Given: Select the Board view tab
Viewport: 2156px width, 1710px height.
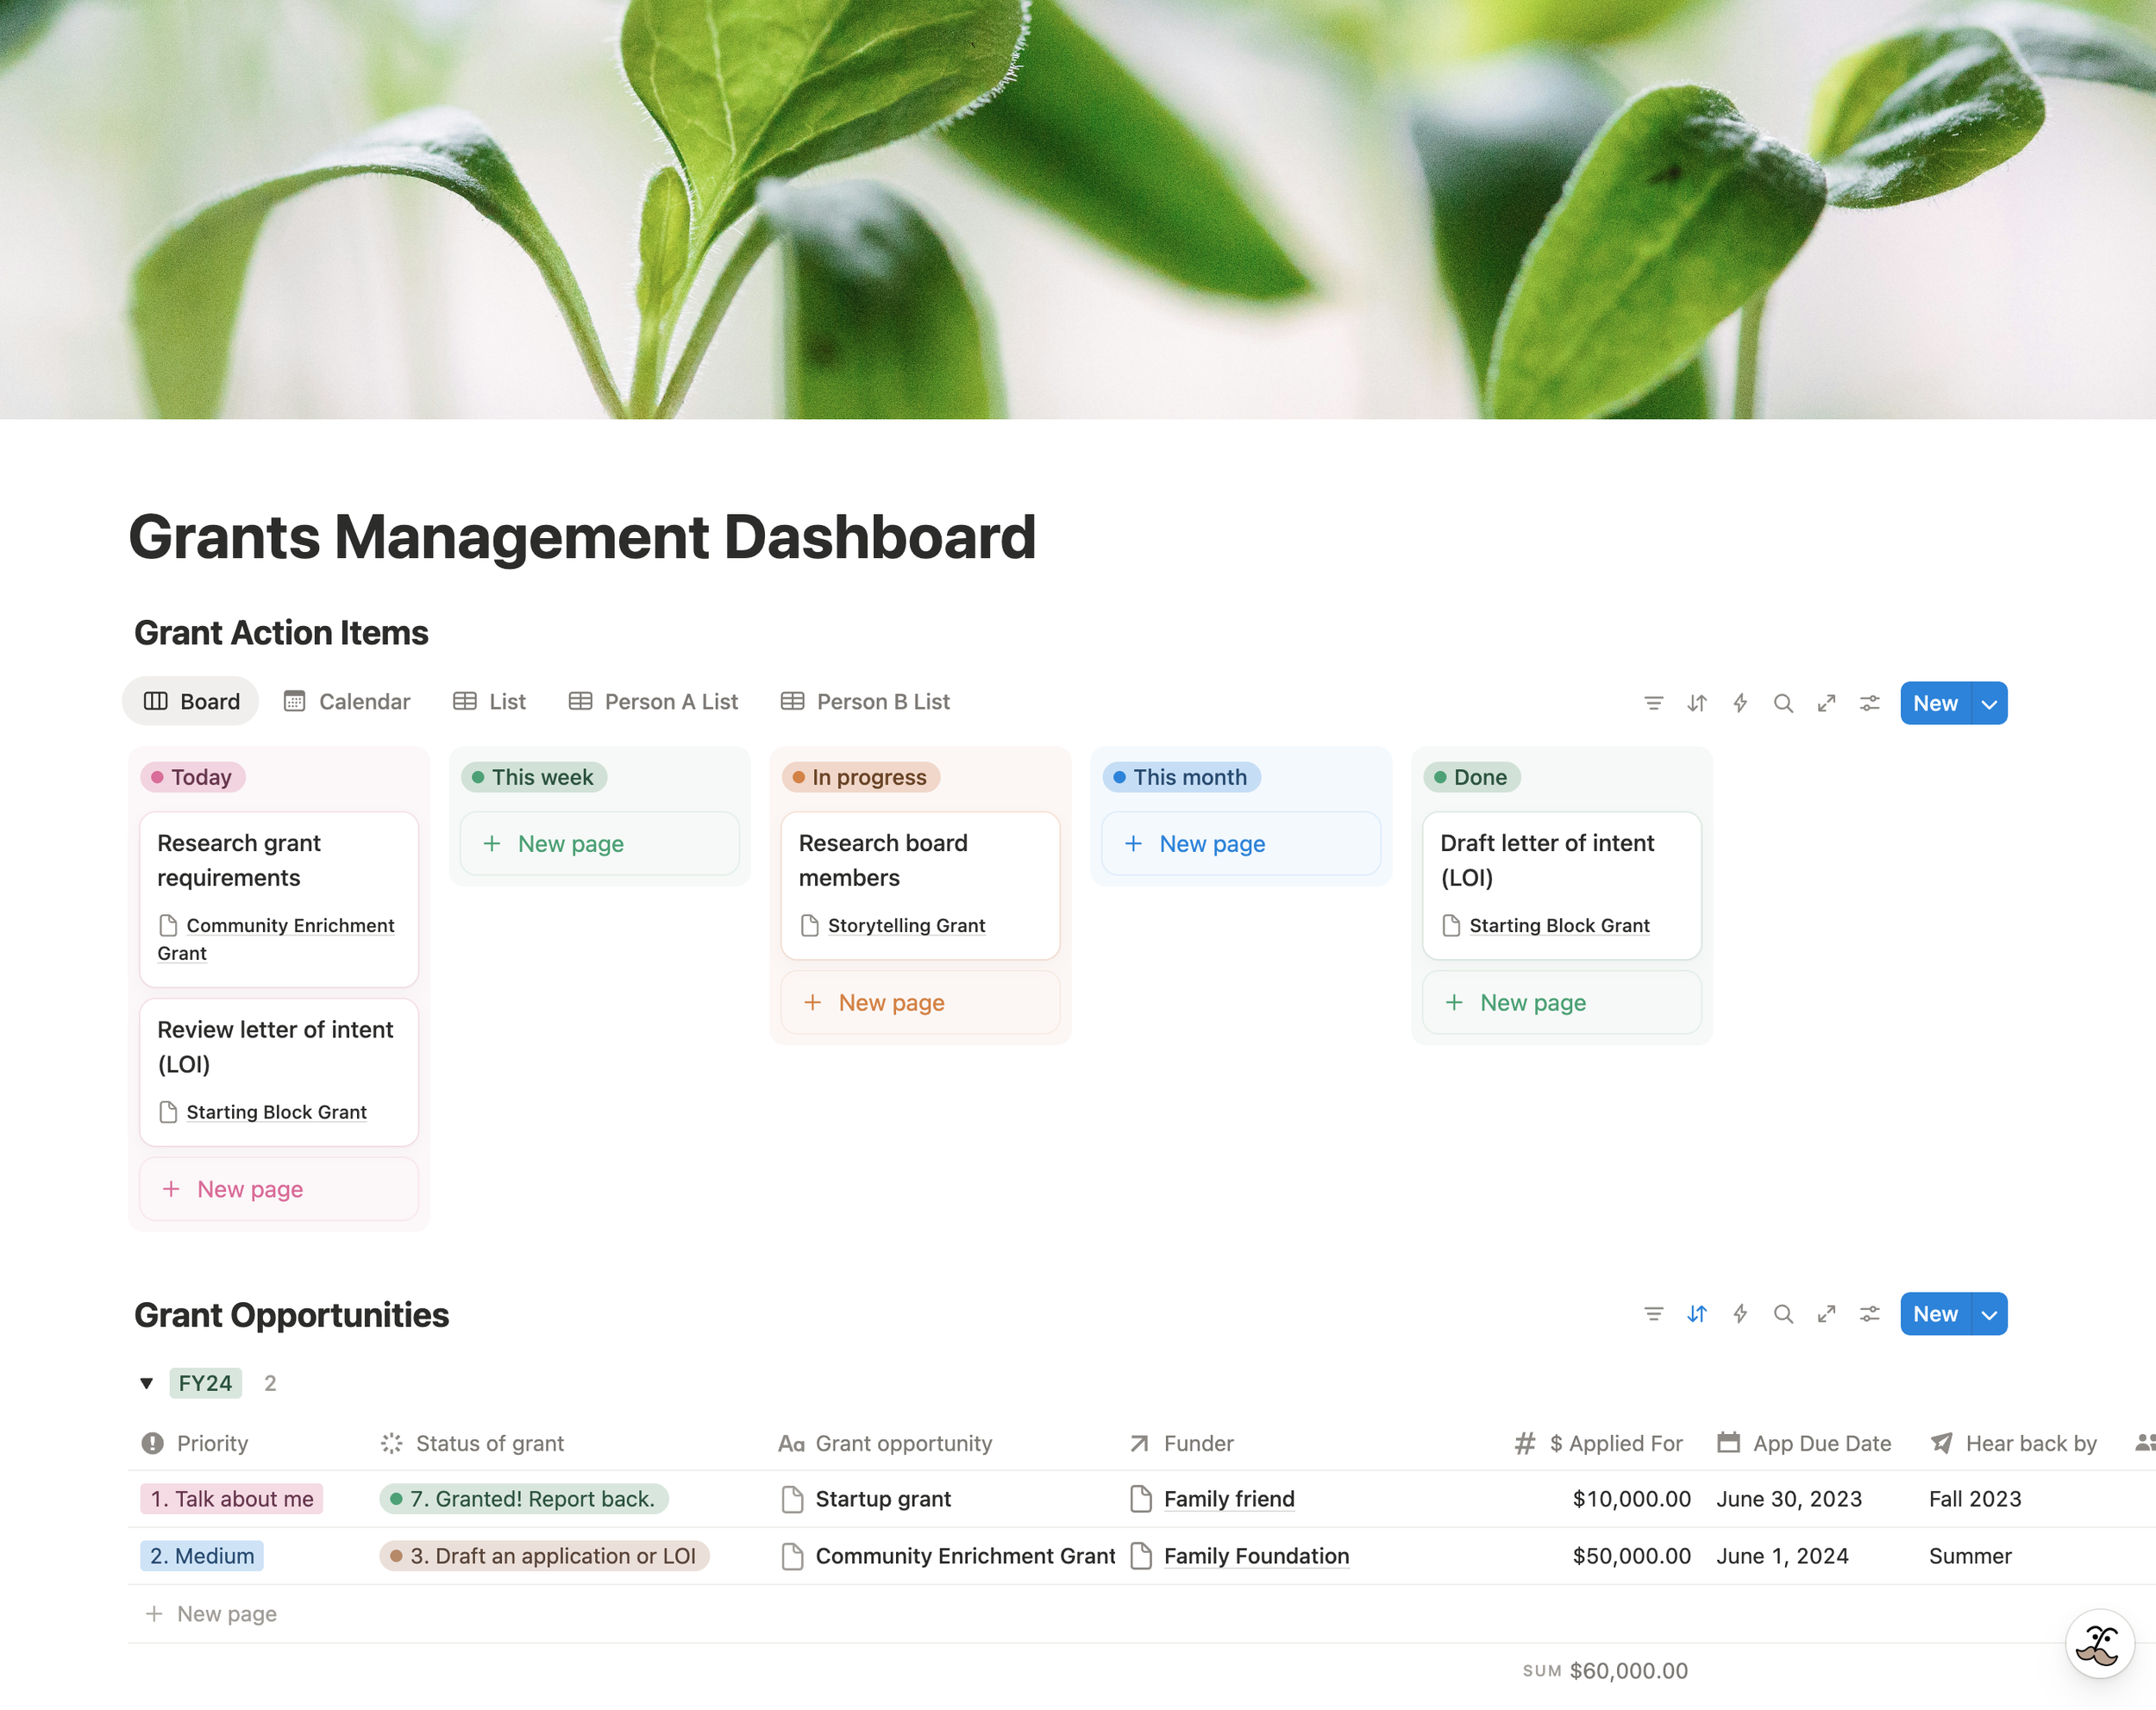Looking at the screenshot, I should coord(190,701).
